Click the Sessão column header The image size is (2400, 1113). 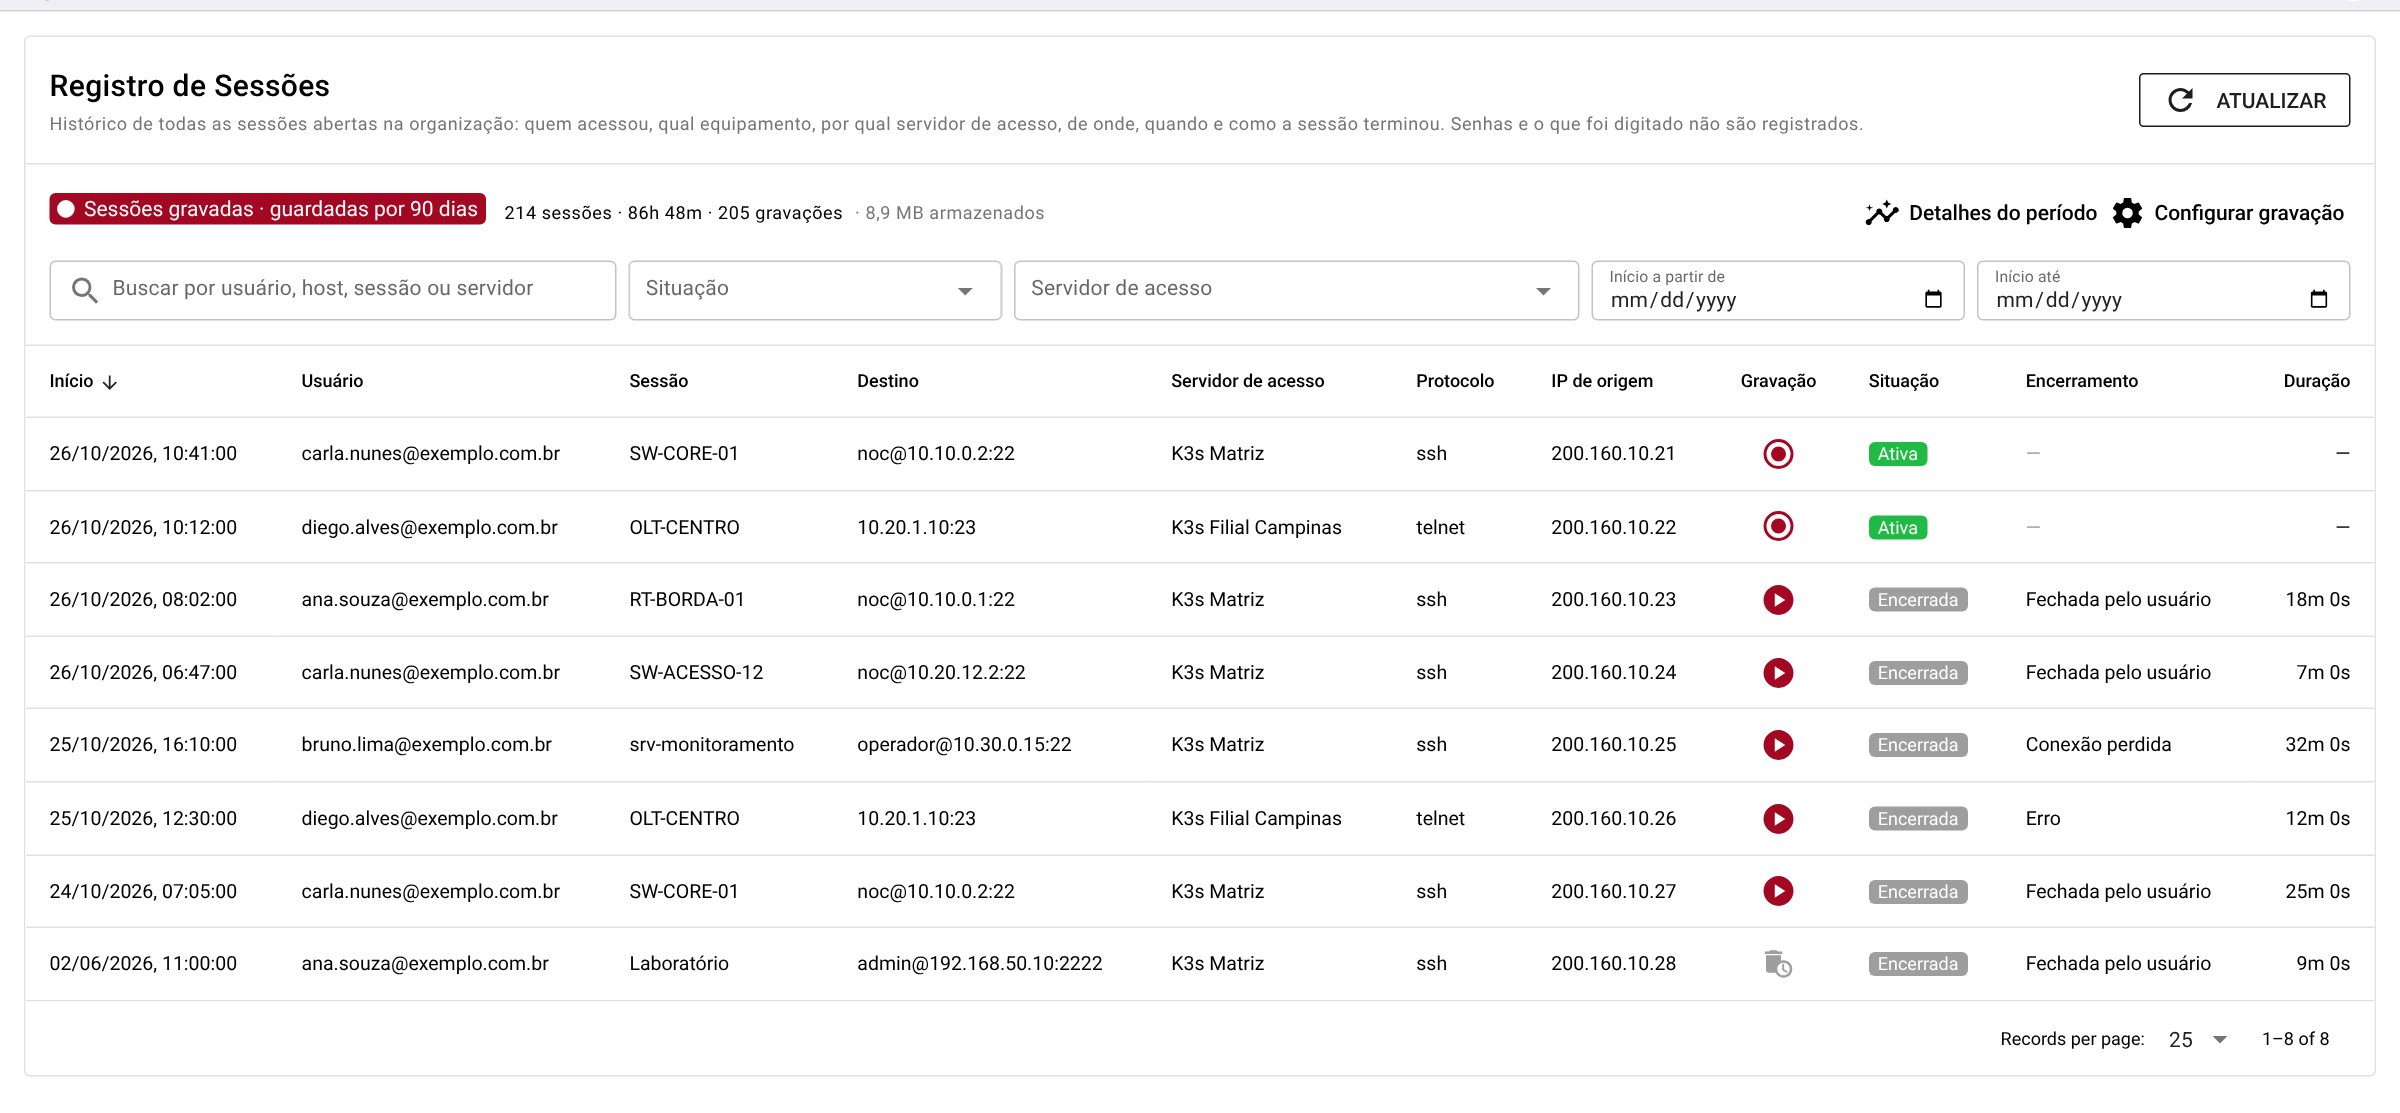click(x=658, y=381)
